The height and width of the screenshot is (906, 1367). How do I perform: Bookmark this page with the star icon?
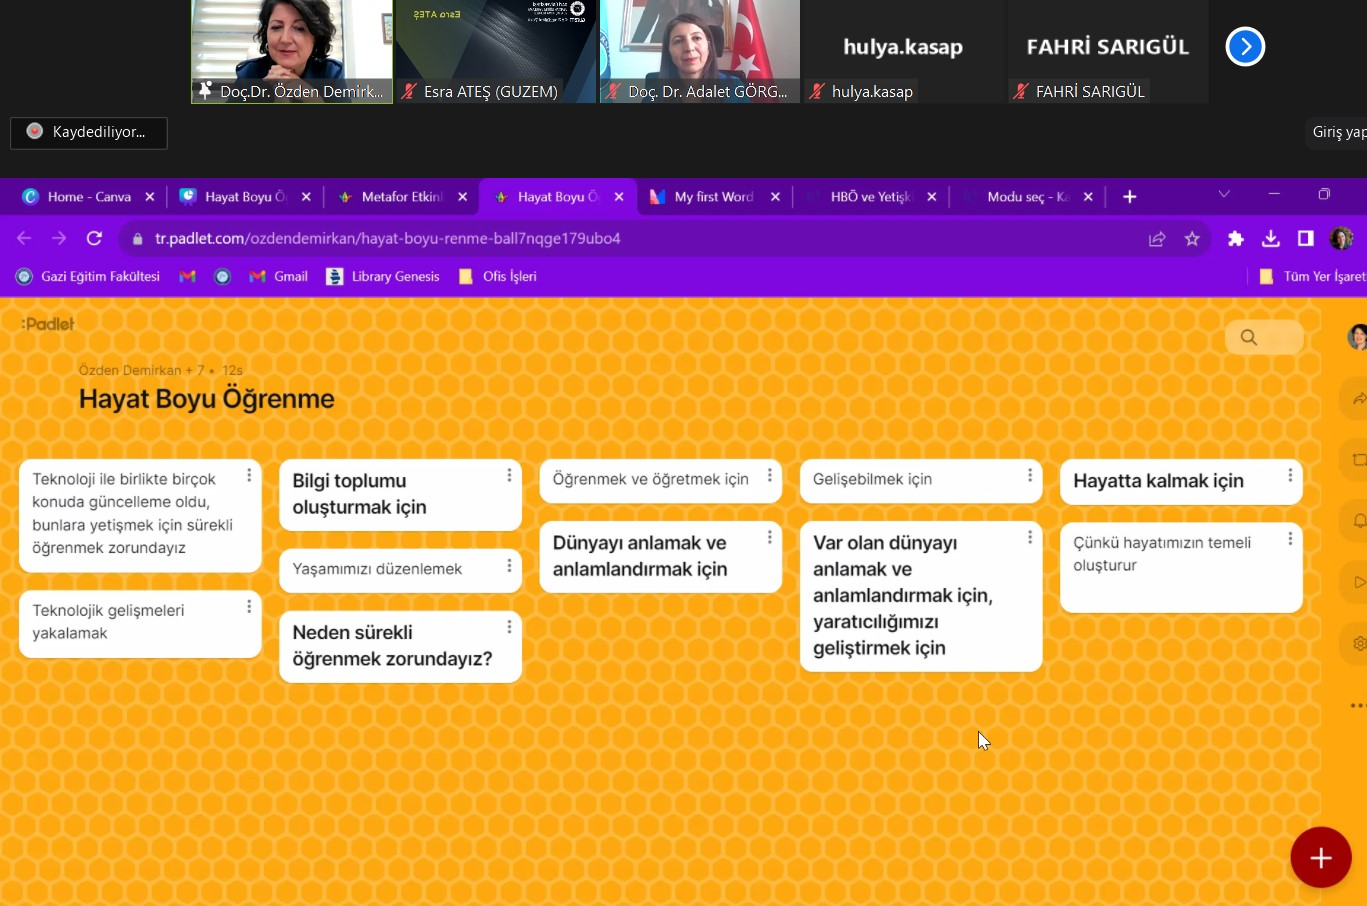(x=1192, y=239)
